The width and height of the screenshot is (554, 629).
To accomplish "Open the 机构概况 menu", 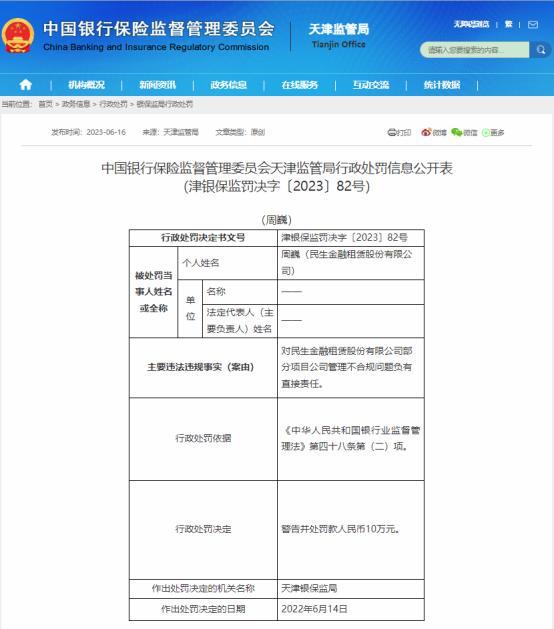I will point(86,85).
